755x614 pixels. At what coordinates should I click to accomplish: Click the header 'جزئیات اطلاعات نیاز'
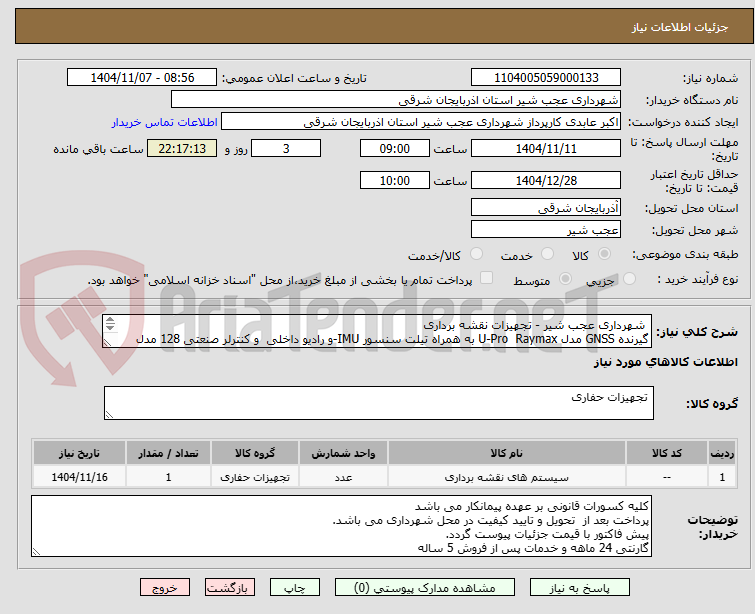pyautogui.click(x=679, y=27)
